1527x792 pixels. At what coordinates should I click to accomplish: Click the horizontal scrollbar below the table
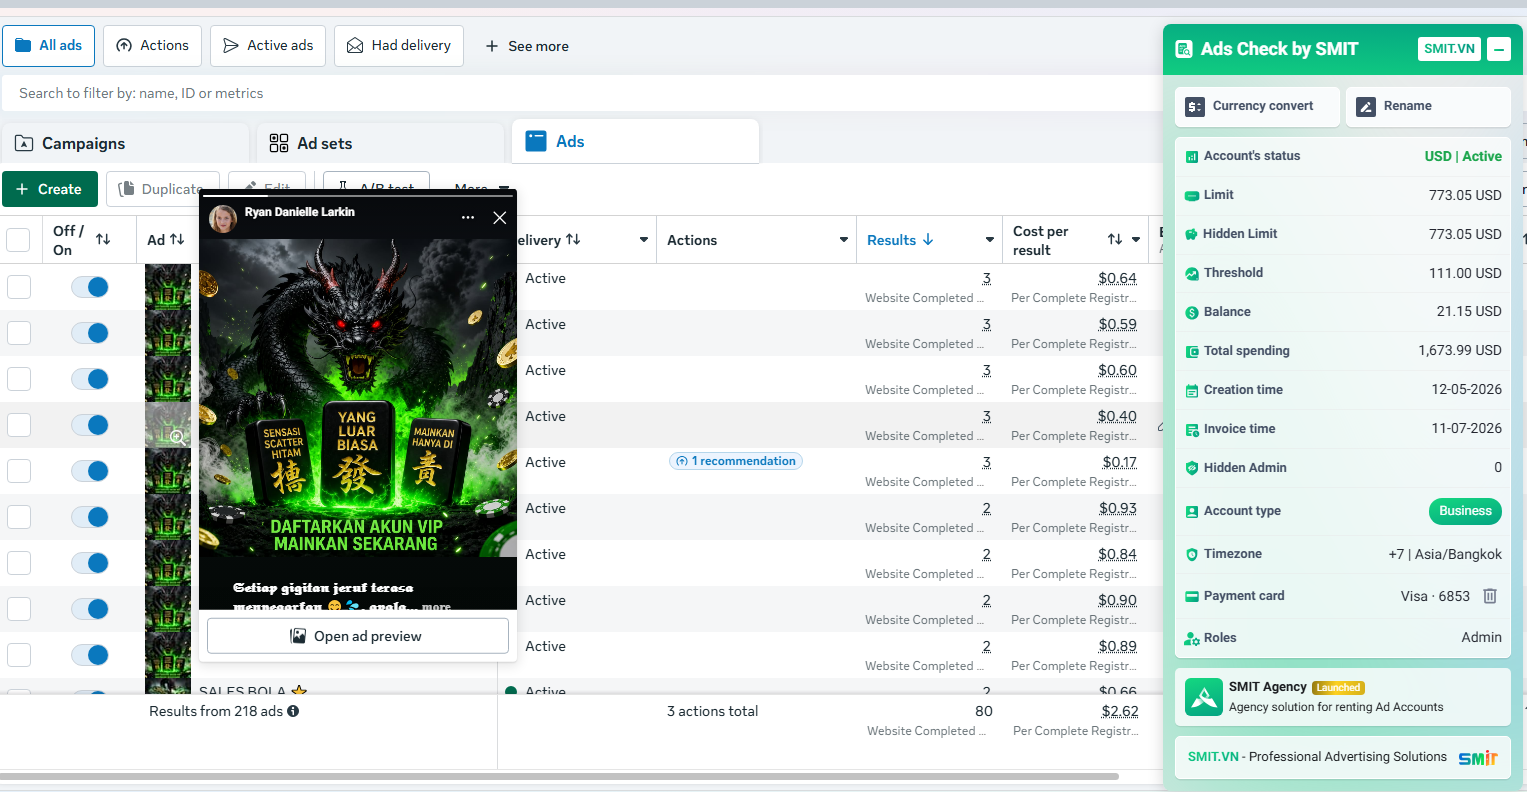click(x=560, y=776)
